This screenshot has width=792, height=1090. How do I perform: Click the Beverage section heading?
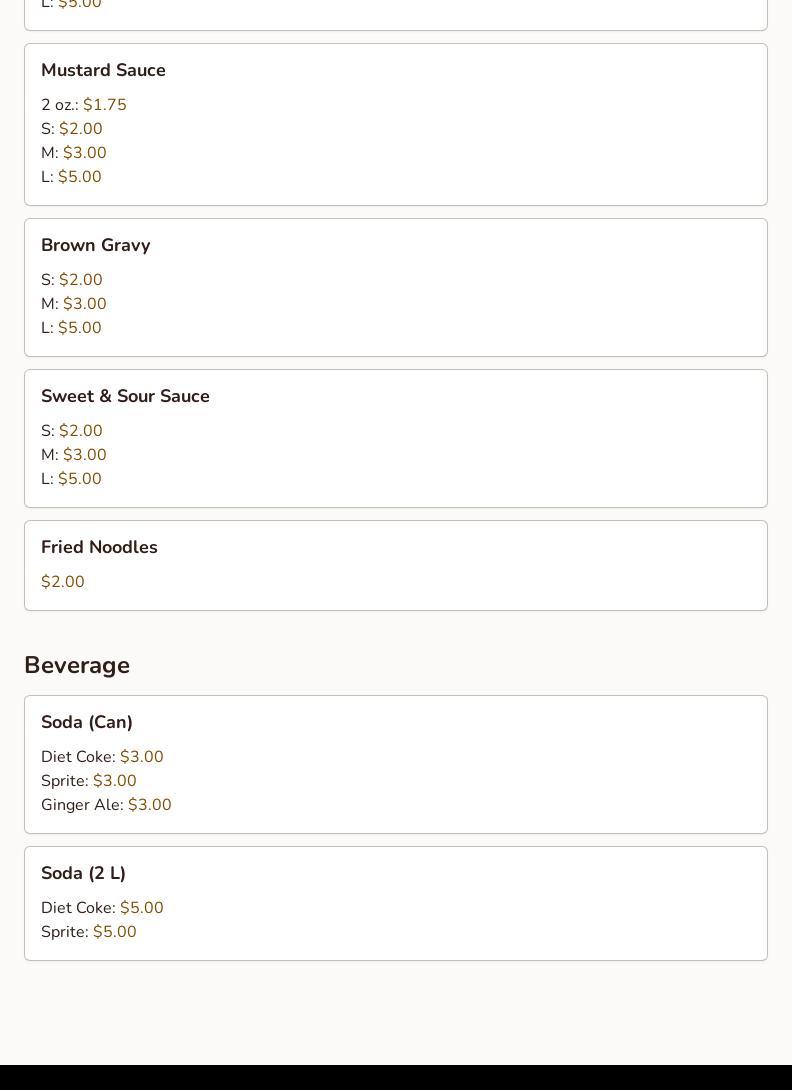point(77,665)
